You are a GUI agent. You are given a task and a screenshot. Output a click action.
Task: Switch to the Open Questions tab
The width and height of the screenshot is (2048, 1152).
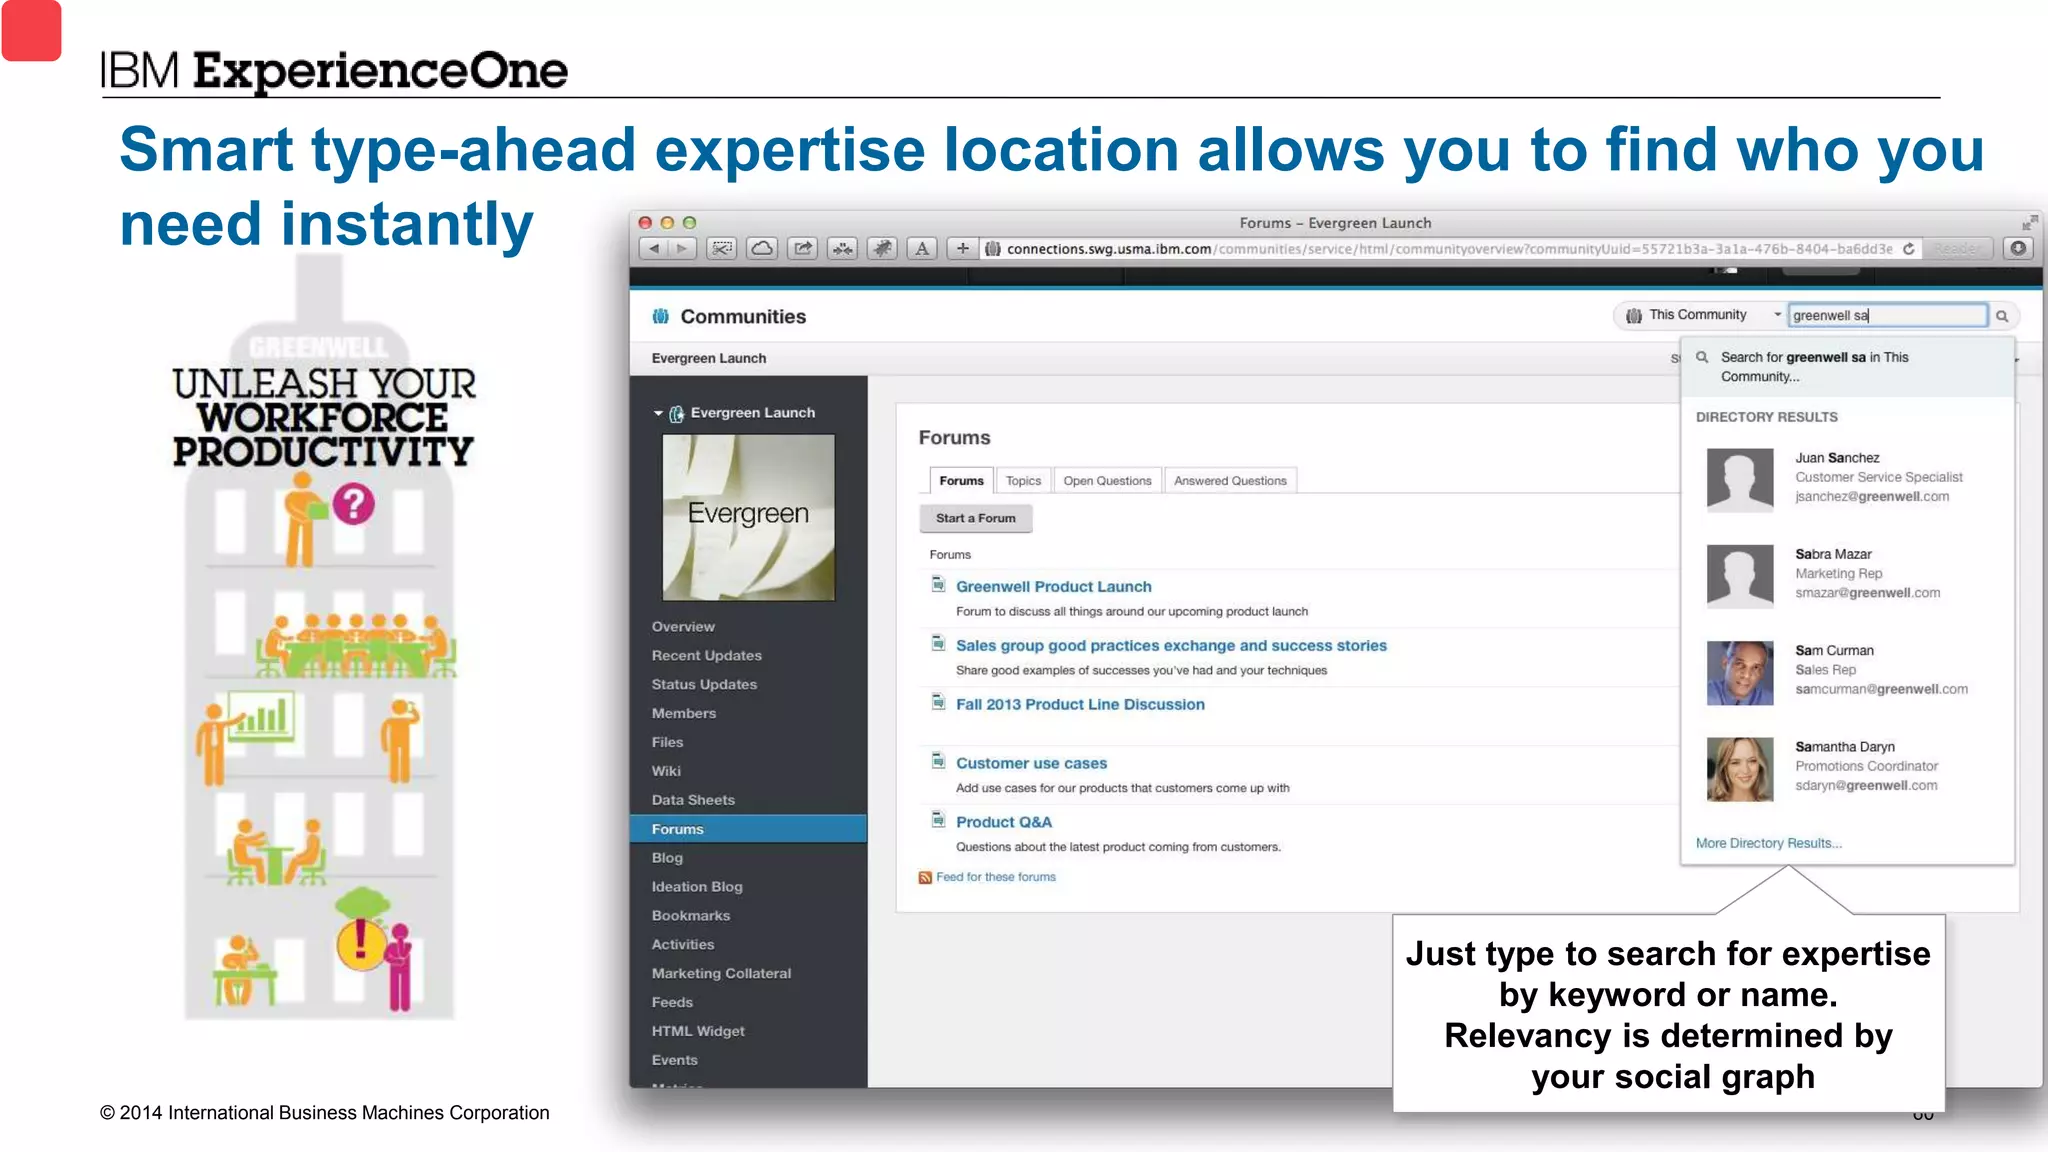pyautogui.click(x=1107, y=481)
